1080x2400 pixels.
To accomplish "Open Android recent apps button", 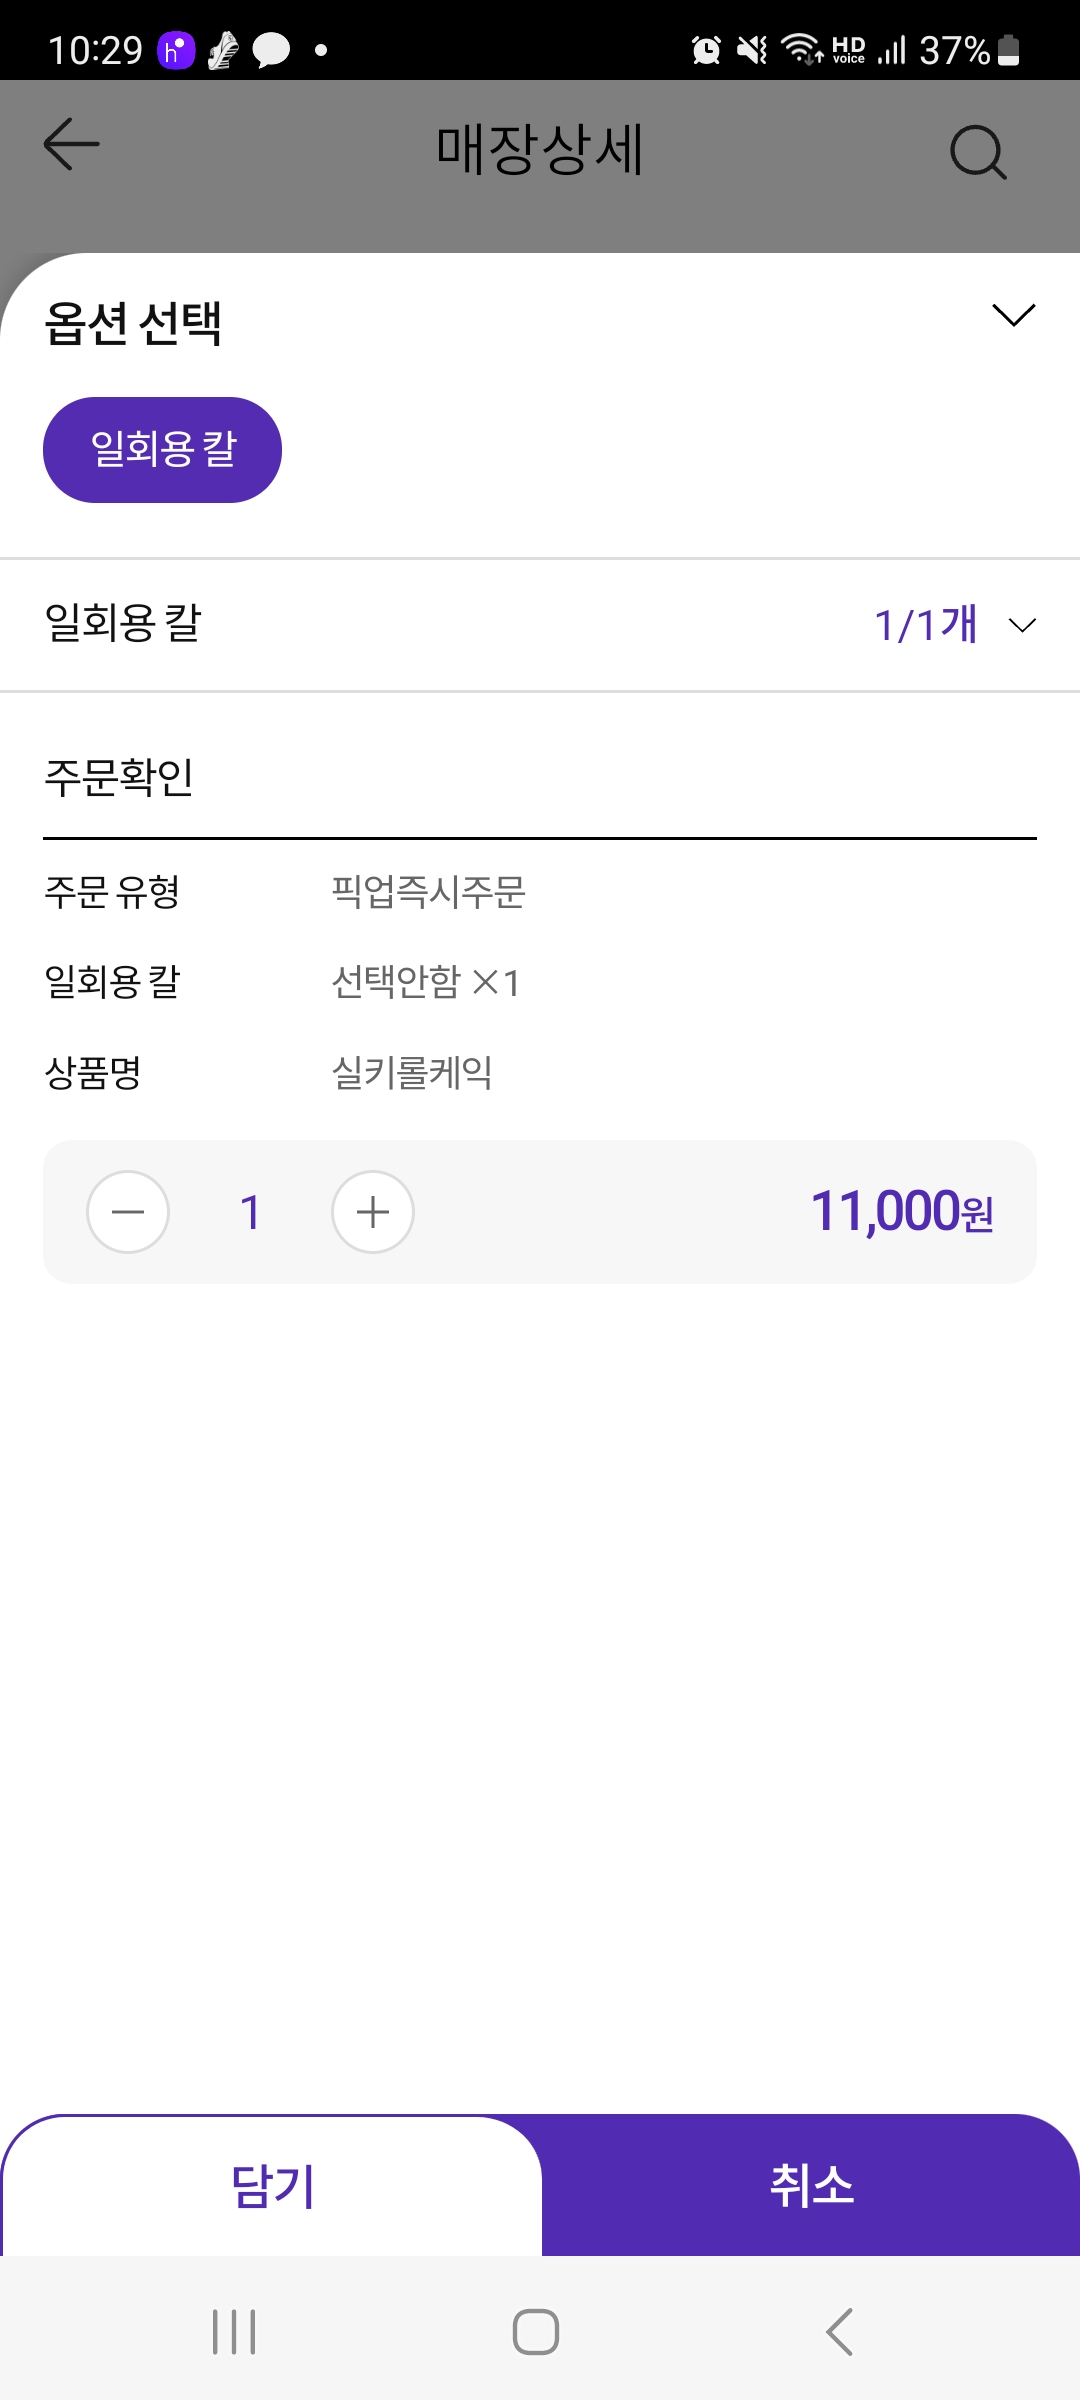I will [x=234, y=2332].
